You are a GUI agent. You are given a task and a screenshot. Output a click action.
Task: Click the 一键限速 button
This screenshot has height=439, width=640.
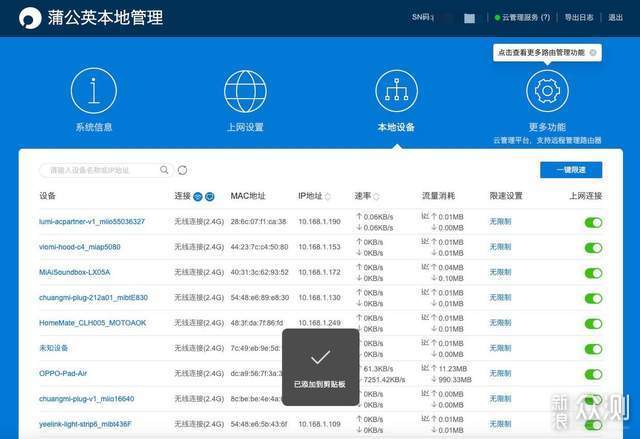pos(571,170)
